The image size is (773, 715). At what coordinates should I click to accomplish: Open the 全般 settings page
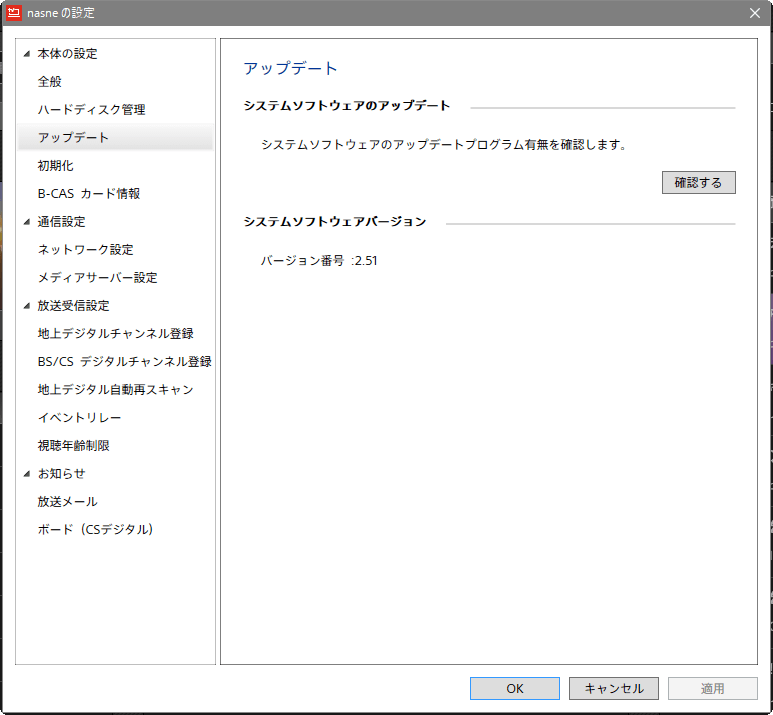pyautogui.click(x=50, y=82)
